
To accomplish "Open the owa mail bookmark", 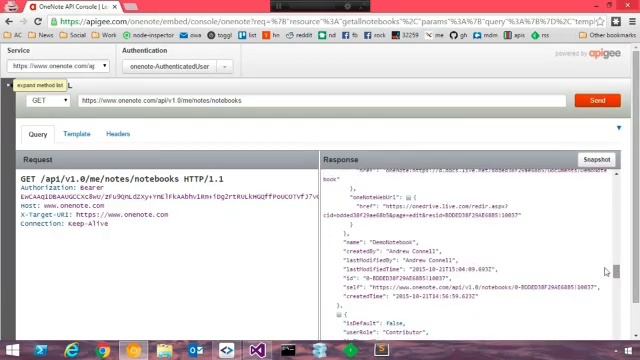I will [x=191, y=36].
